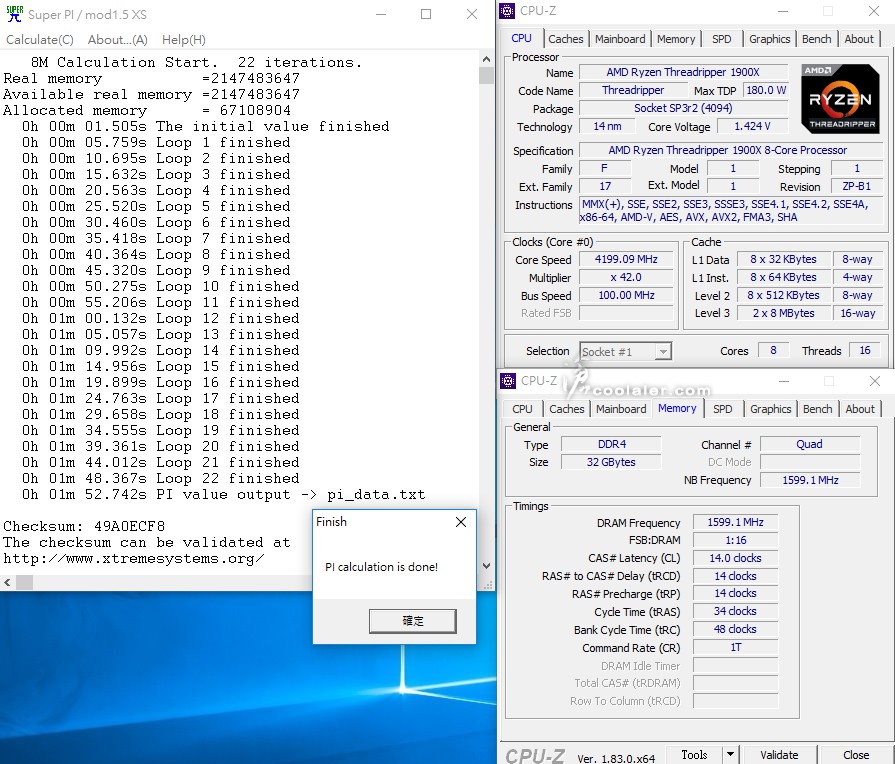Image resolution: width=895 pixels, height=764 pixels.
Task: Open the Bench tab in upper CPU-Z
Action: 816,39
